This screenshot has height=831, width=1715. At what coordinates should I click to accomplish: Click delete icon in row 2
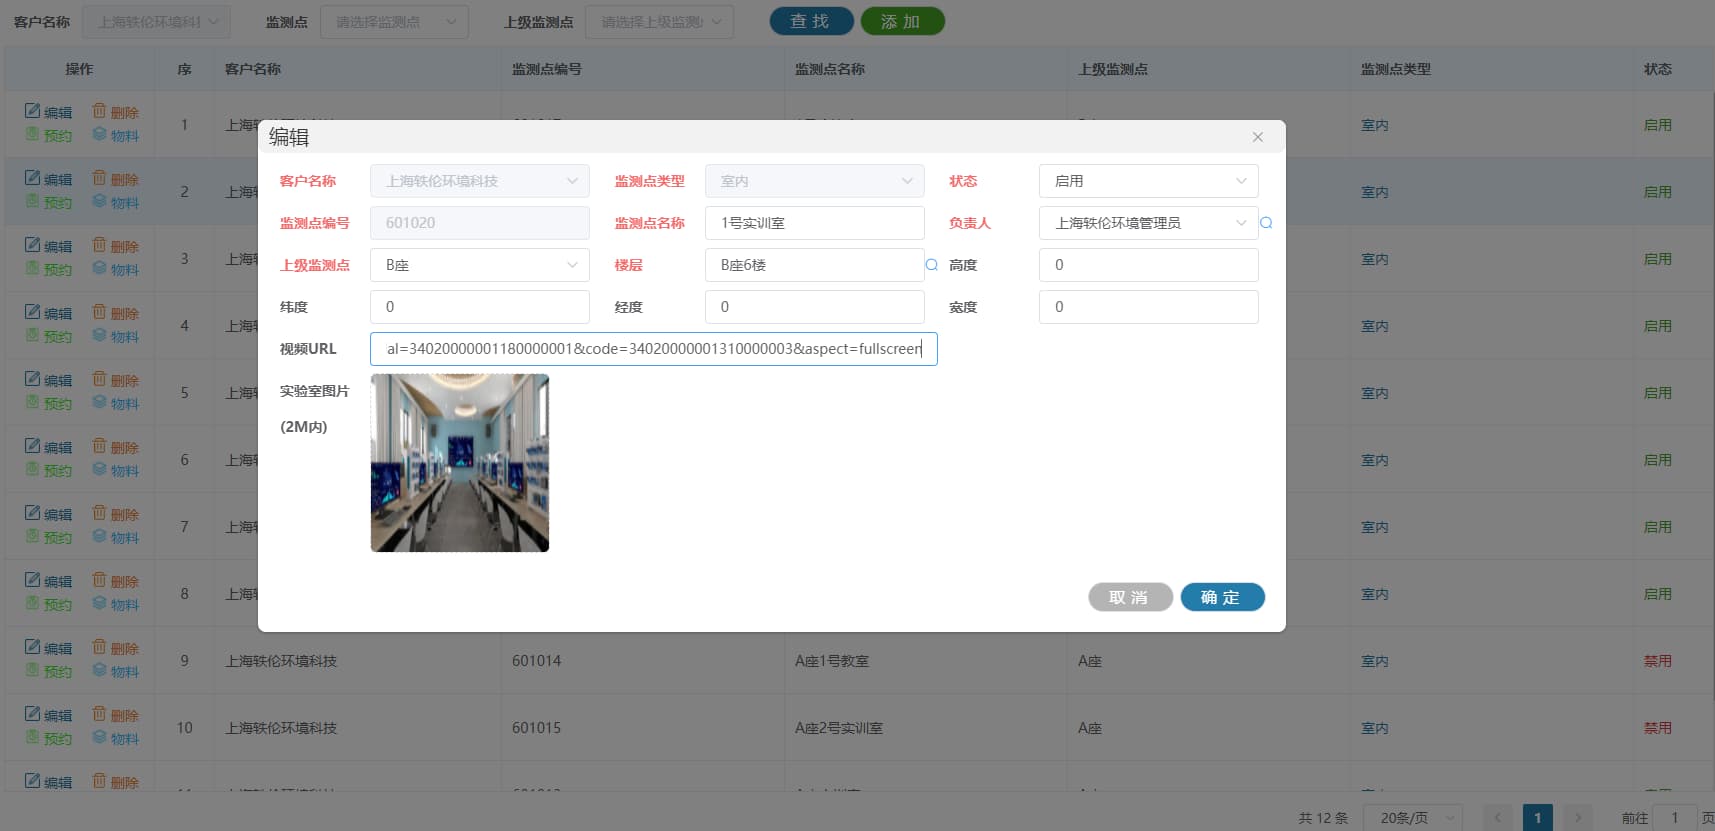[x=99, y=178]
